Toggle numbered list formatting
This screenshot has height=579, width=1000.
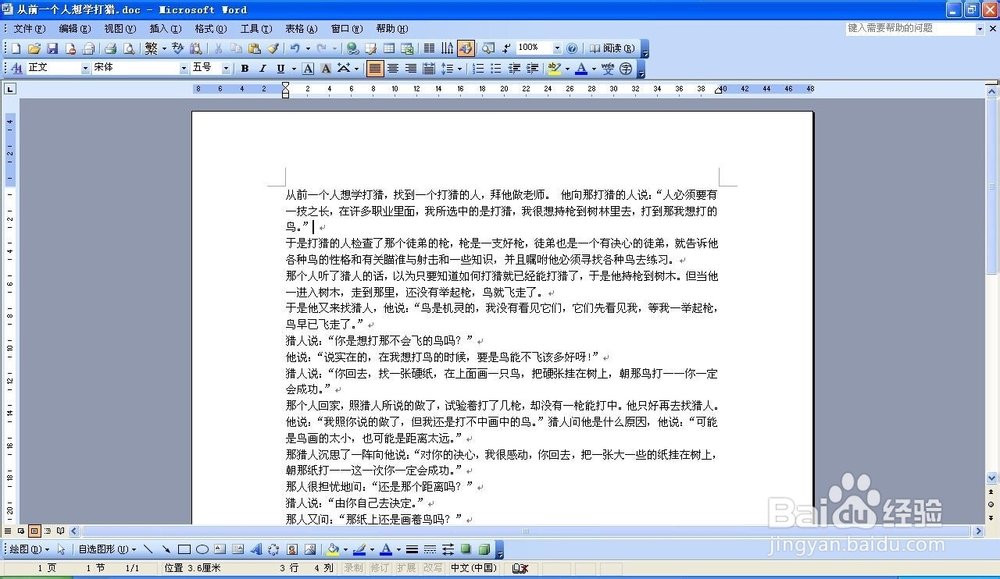478,68
